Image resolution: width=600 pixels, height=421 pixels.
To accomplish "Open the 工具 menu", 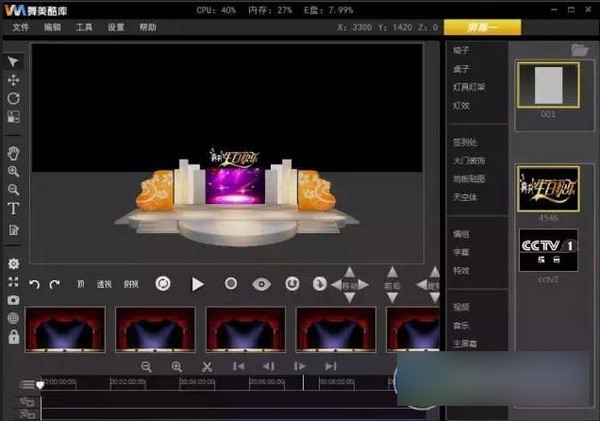I will [x=84, y=27].
